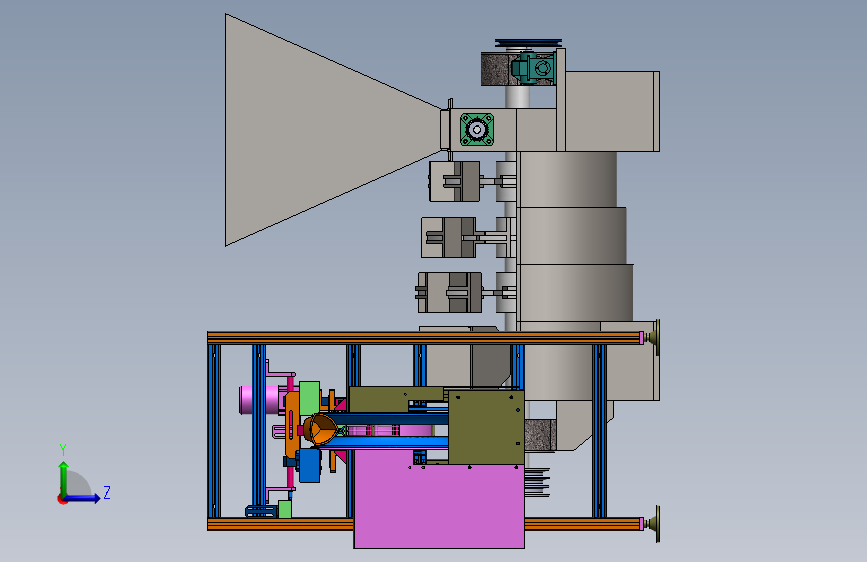Select the leftmost blue vertical frame post
The image size is (867, 562).
pos(214,431)
